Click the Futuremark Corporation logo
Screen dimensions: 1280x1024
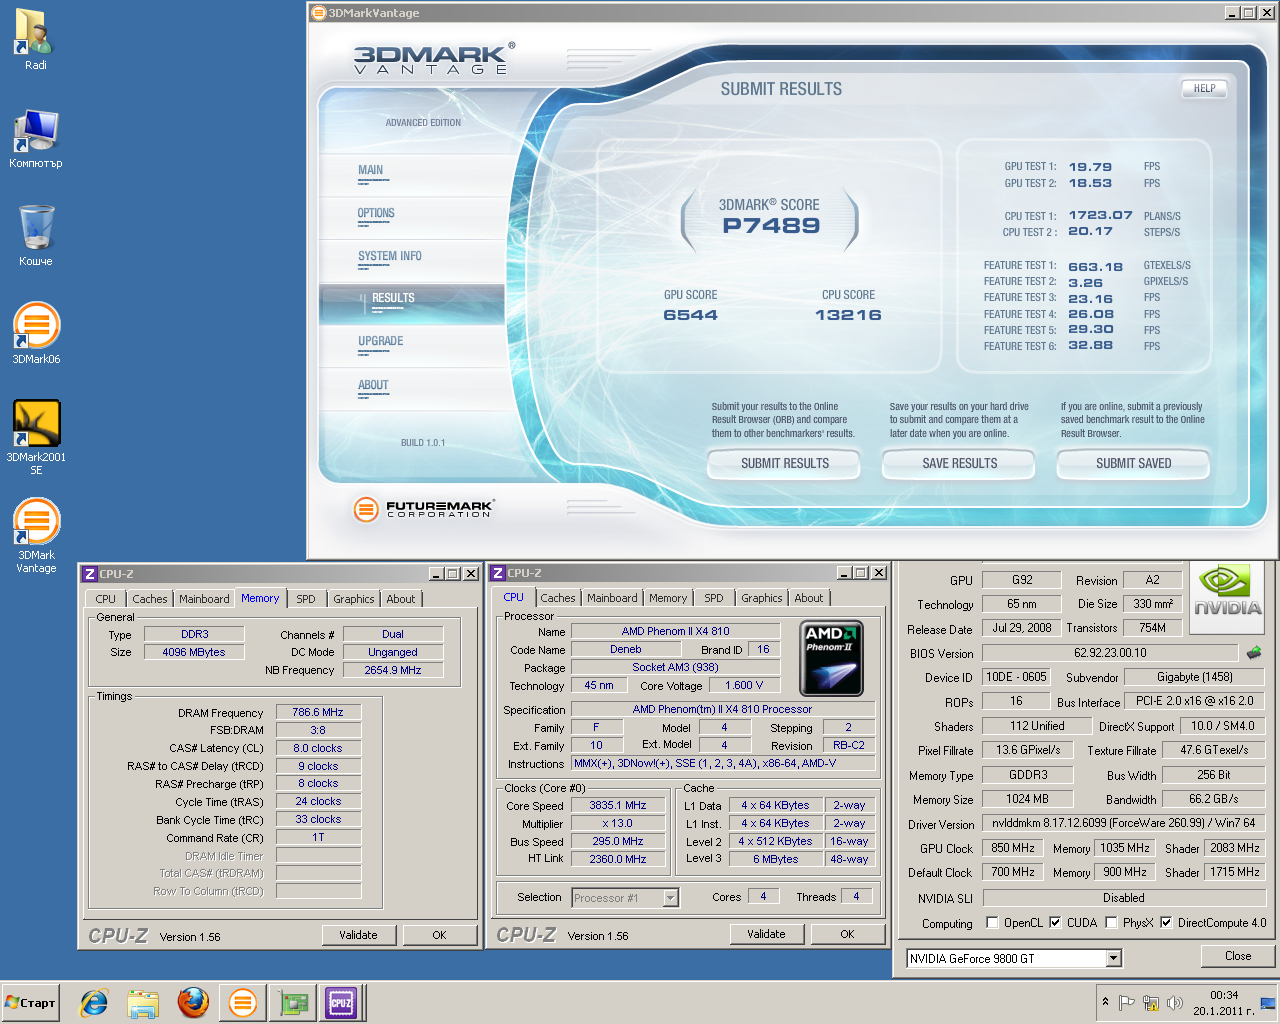point(424,509)
